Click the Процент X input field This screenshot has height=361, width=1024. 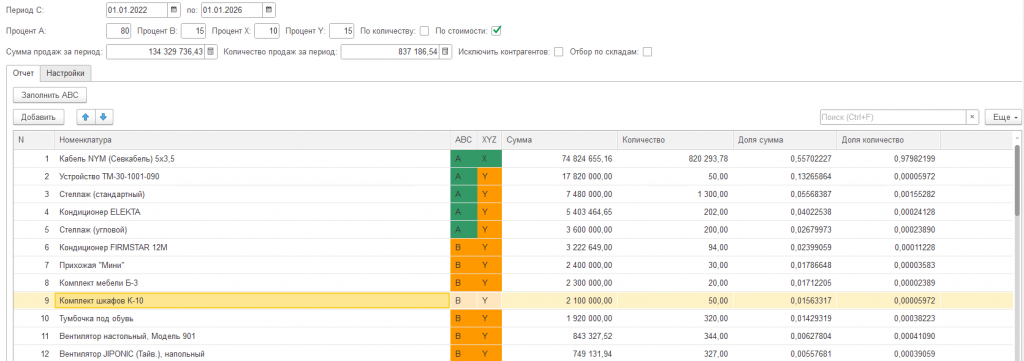(x=267, y=31)
